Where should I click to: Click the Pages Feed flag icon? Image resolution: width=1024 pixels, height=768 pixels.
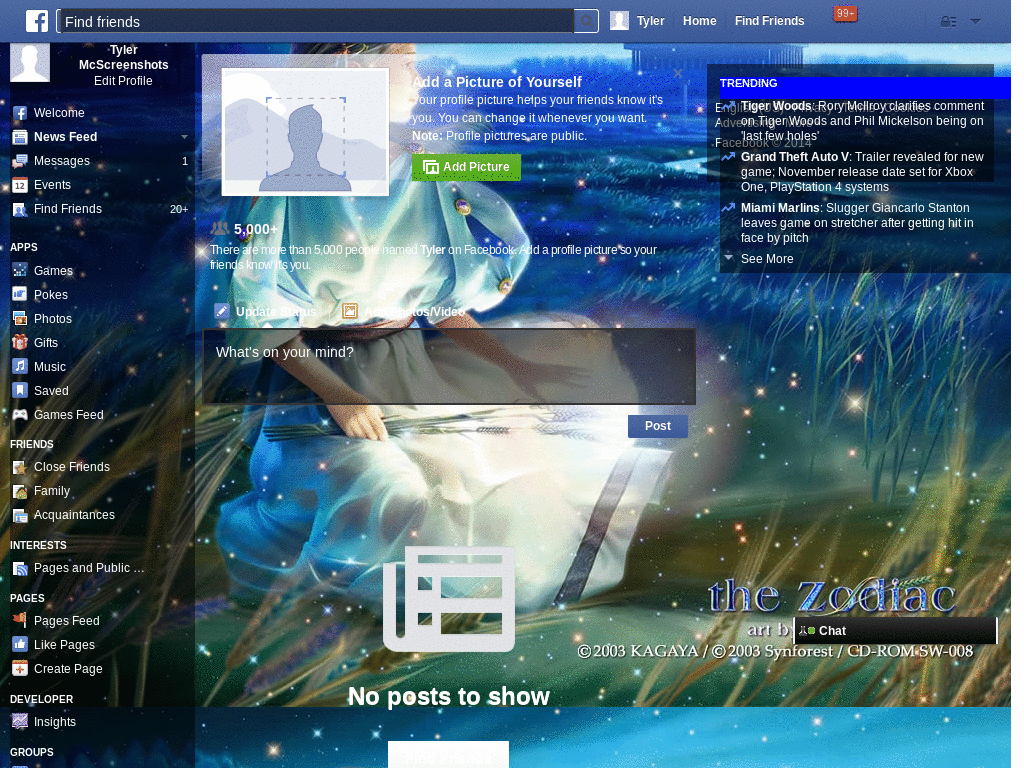(x=20, y=620)
